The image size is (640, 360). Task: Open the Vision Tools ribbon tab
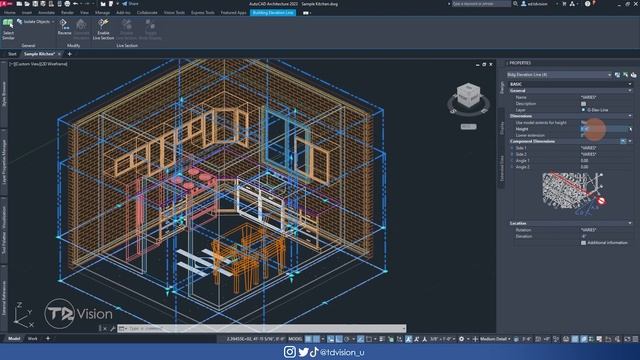coord(174,13)
